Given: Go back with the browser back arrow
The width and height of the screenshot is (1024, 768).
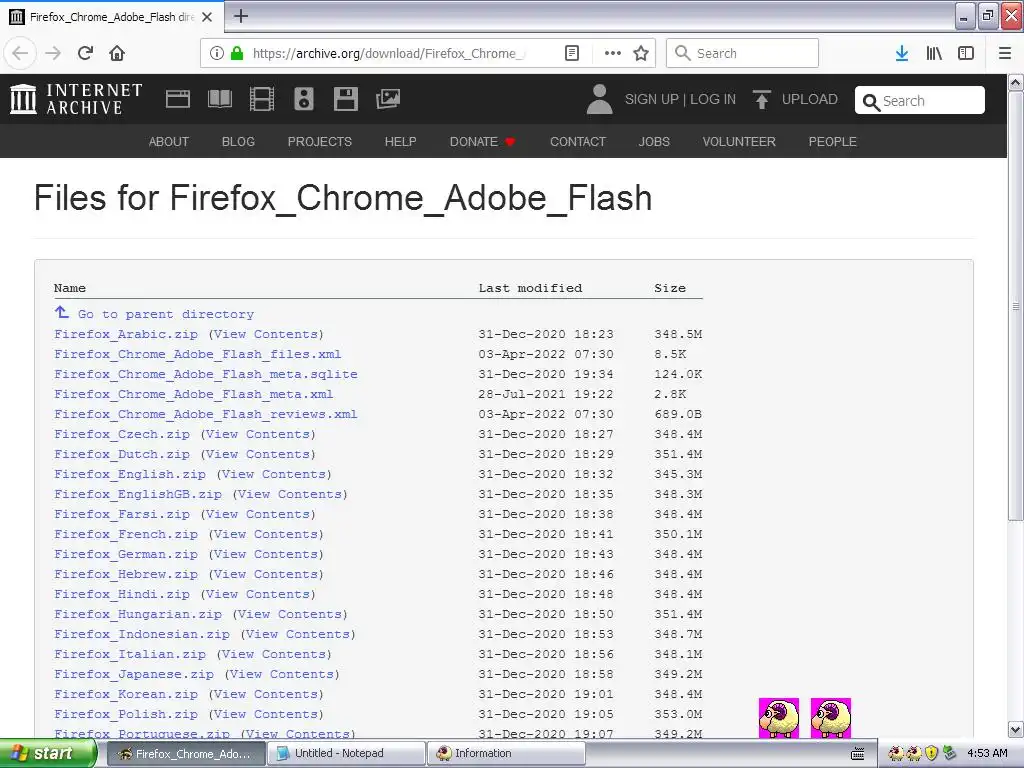Looking at the screenshot, I should [20, 54].
